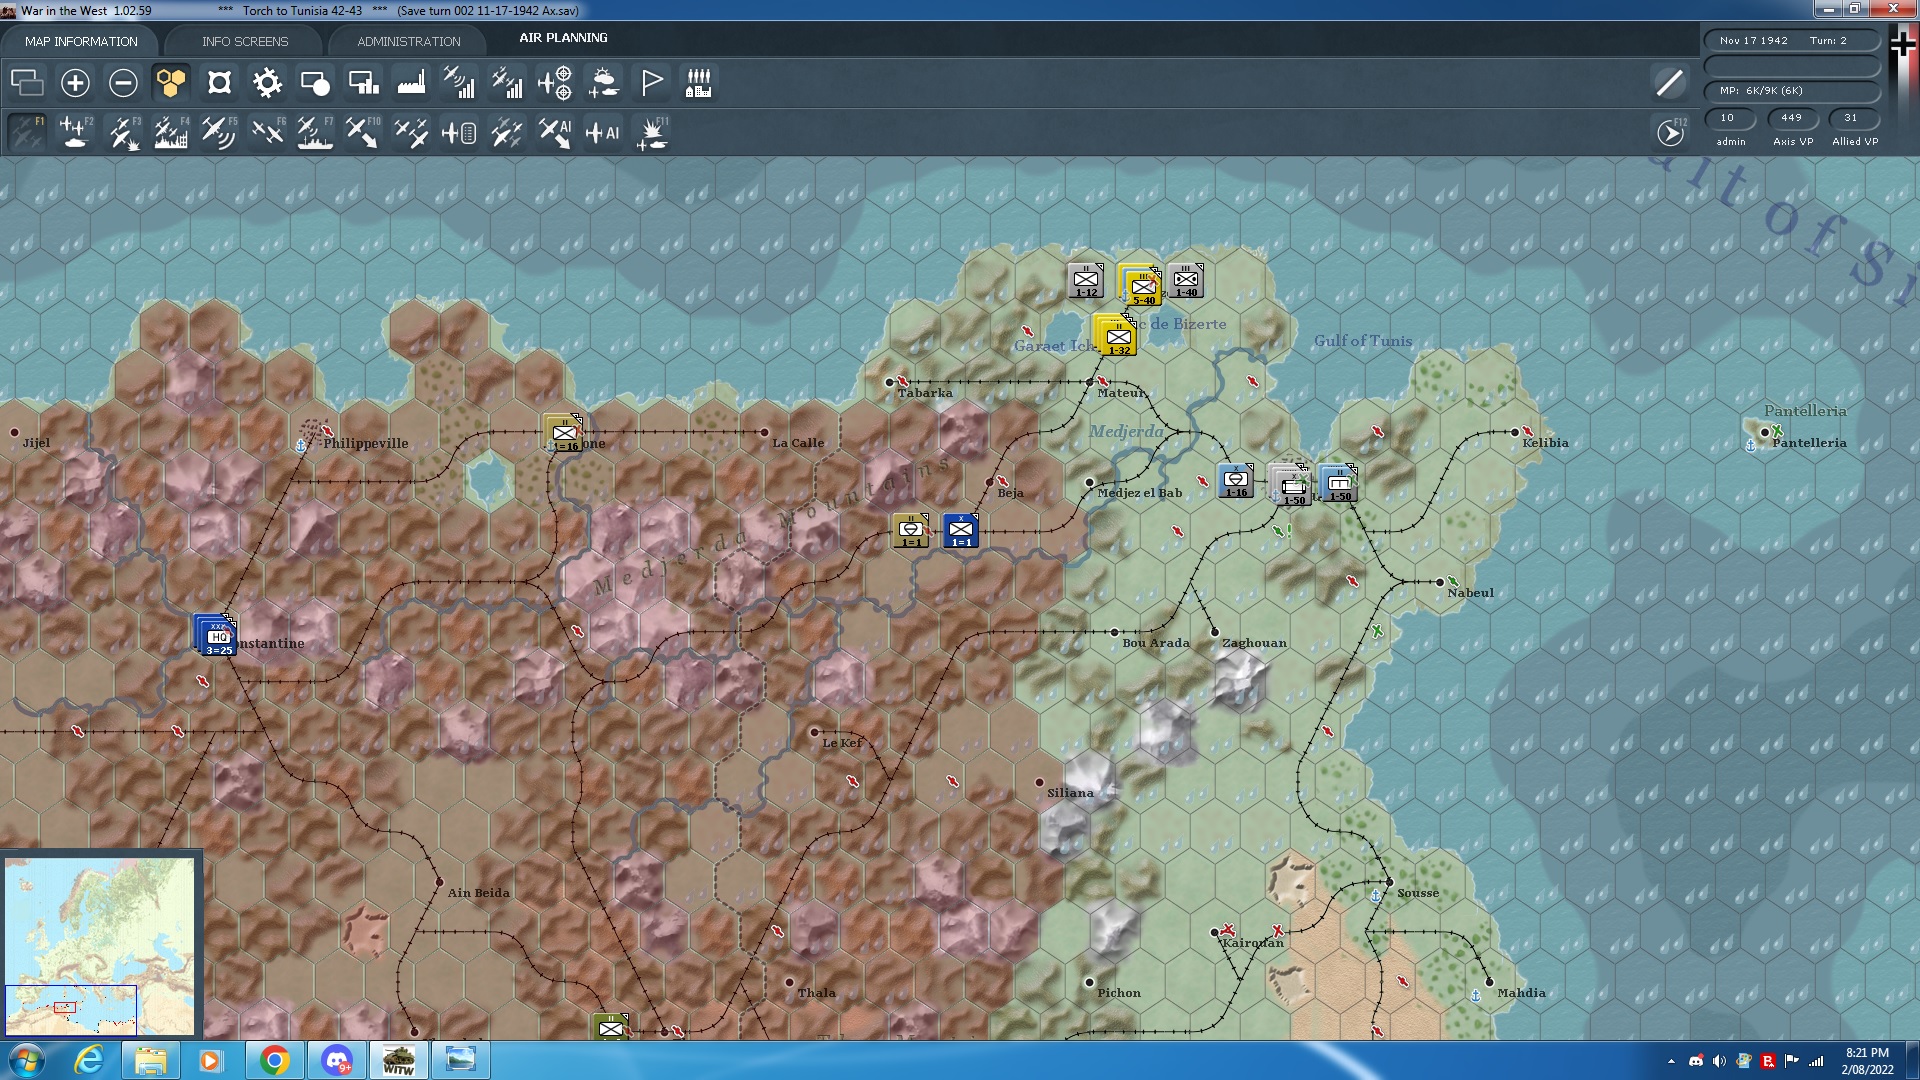
Task: Toggle the hex grid display
Action: coord(171,83)
